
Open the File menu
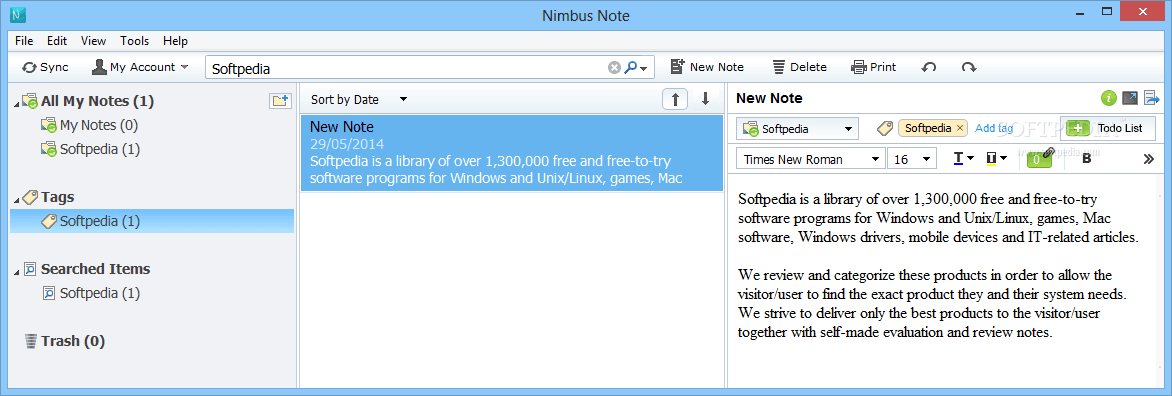24,41
